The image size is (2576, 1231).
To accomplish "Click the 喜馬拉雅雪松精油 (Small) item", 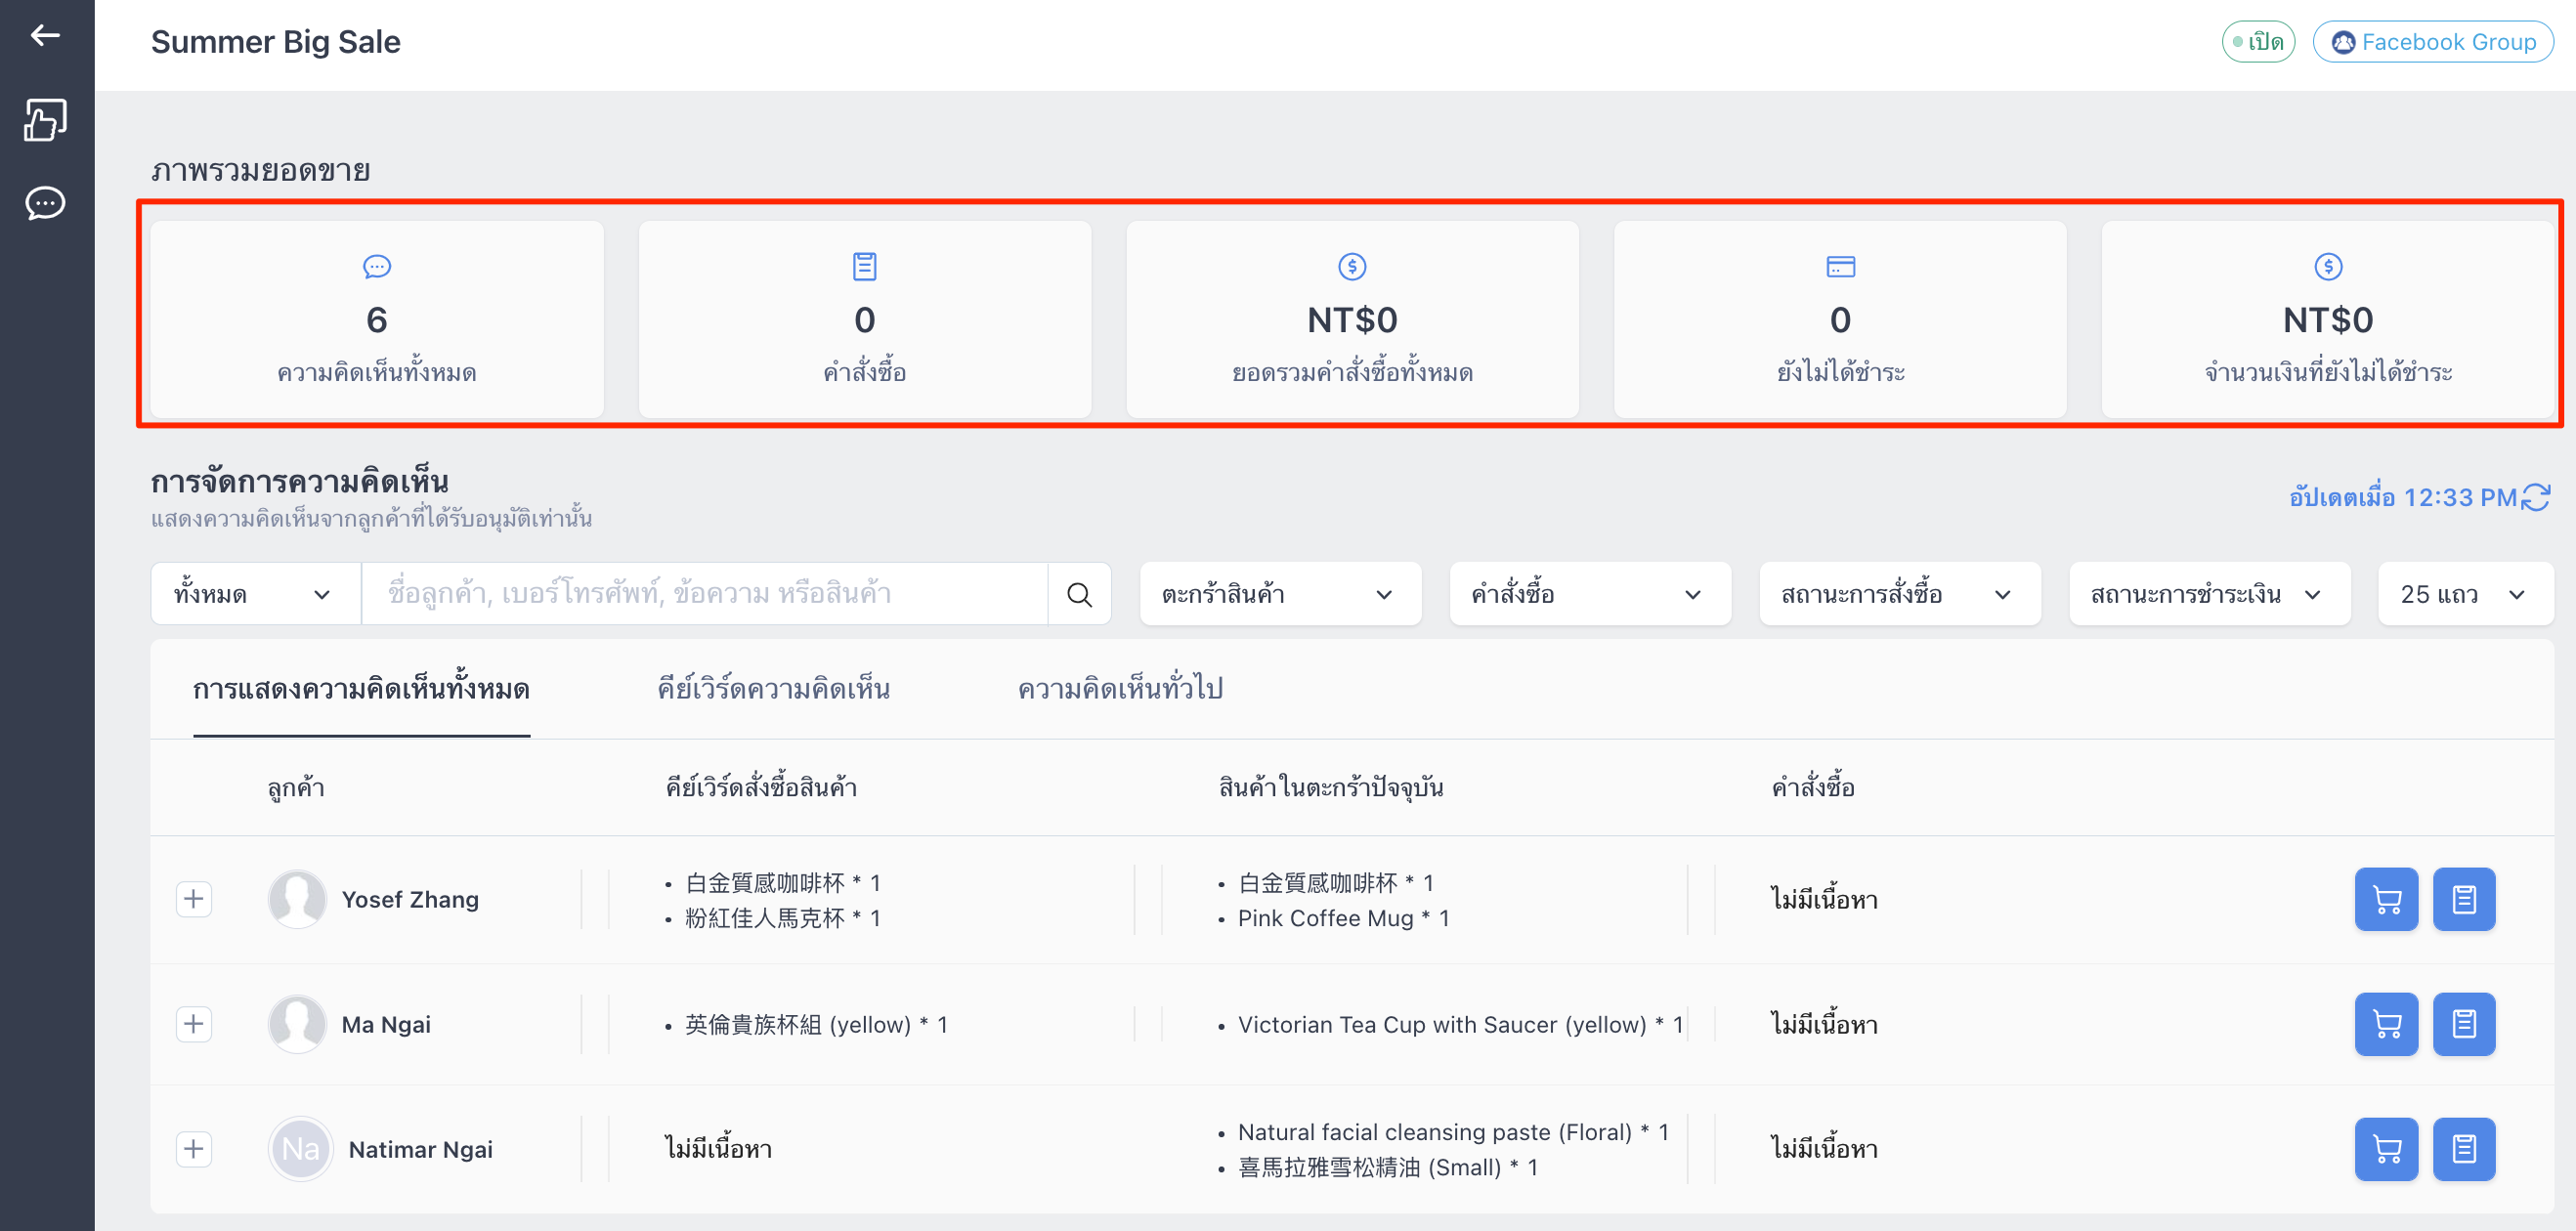I will coord(1388,1167).
